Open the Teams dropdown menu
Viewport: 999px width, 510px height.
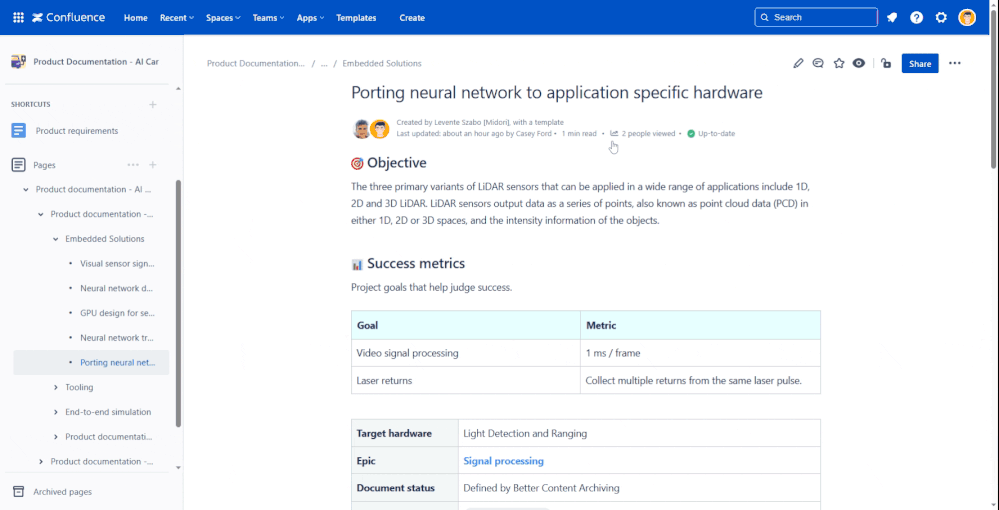268,18
